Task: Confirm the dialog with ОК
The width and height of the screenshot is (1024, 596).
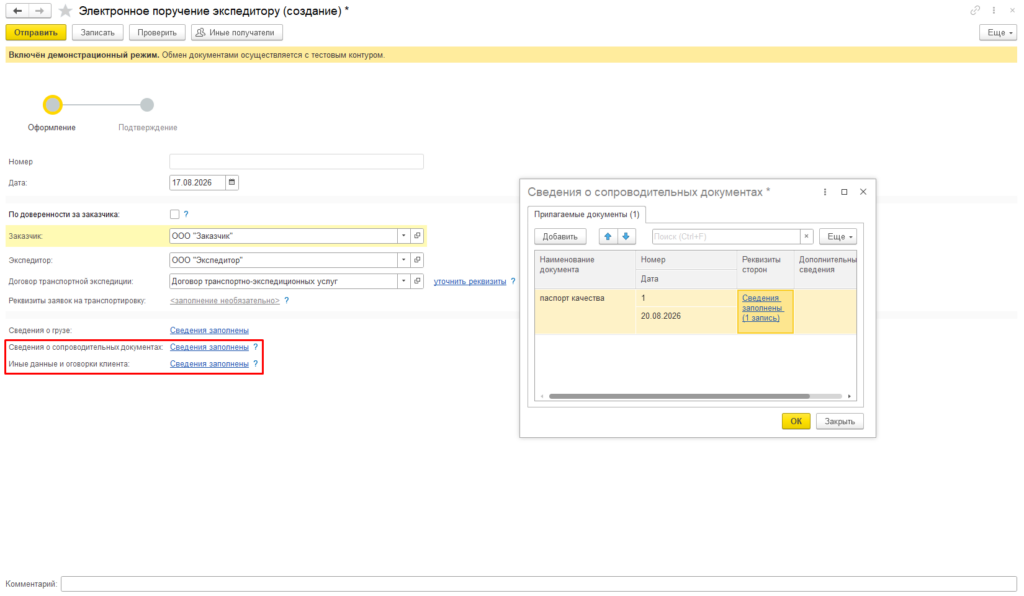Action: click(x=796, y=421)
